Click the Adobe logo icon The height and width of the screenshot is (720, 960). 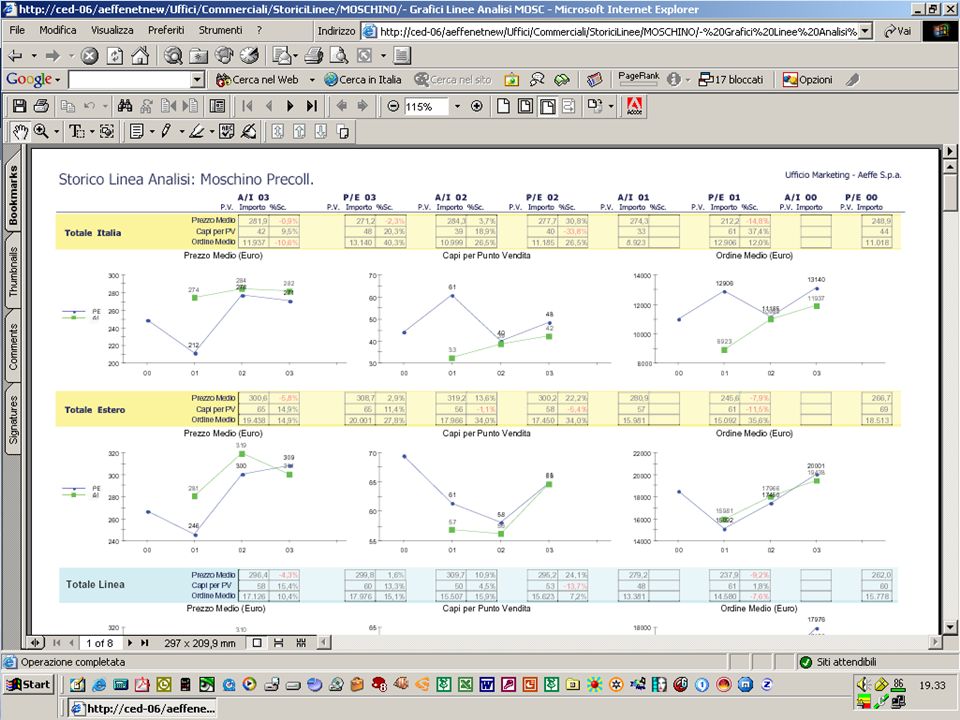point(635,106)
